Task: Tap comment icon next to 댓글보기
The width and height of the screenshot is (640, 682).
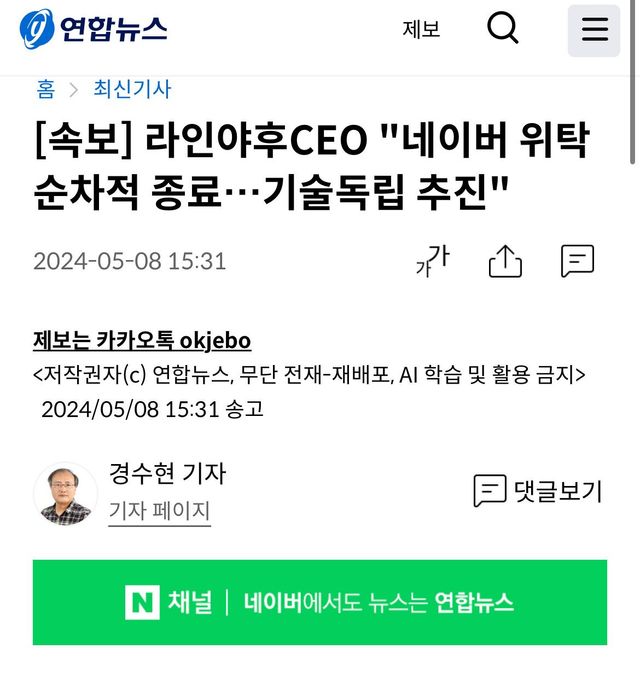Action: (490, 491)
